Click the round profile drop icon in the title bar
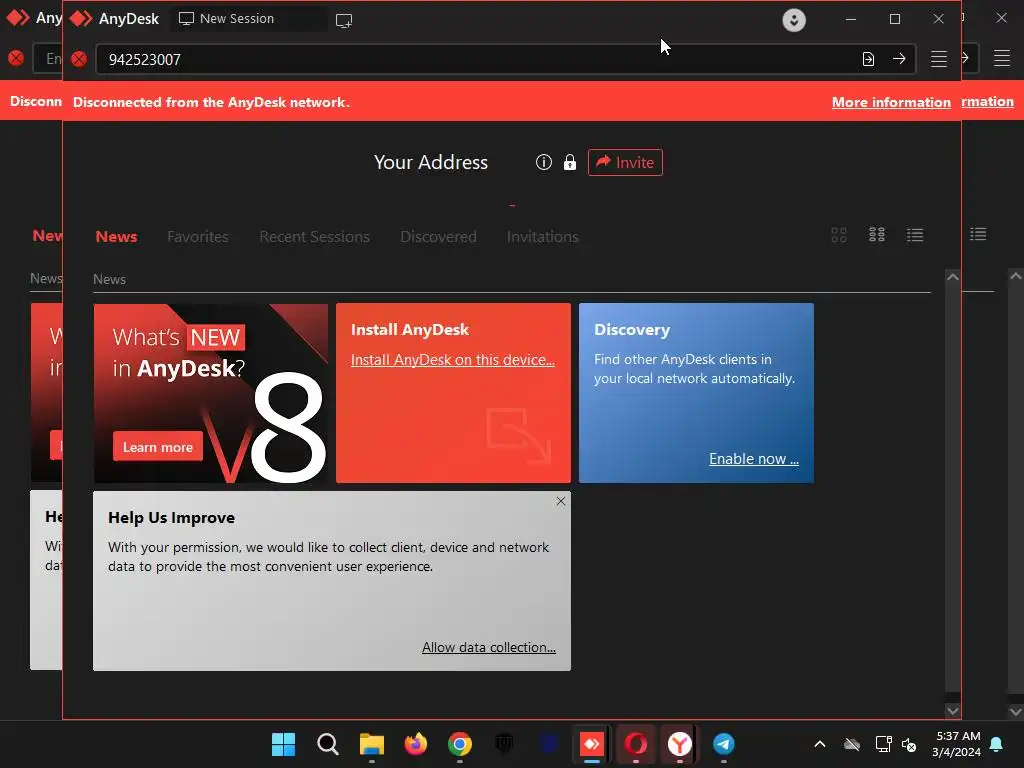 793,20
